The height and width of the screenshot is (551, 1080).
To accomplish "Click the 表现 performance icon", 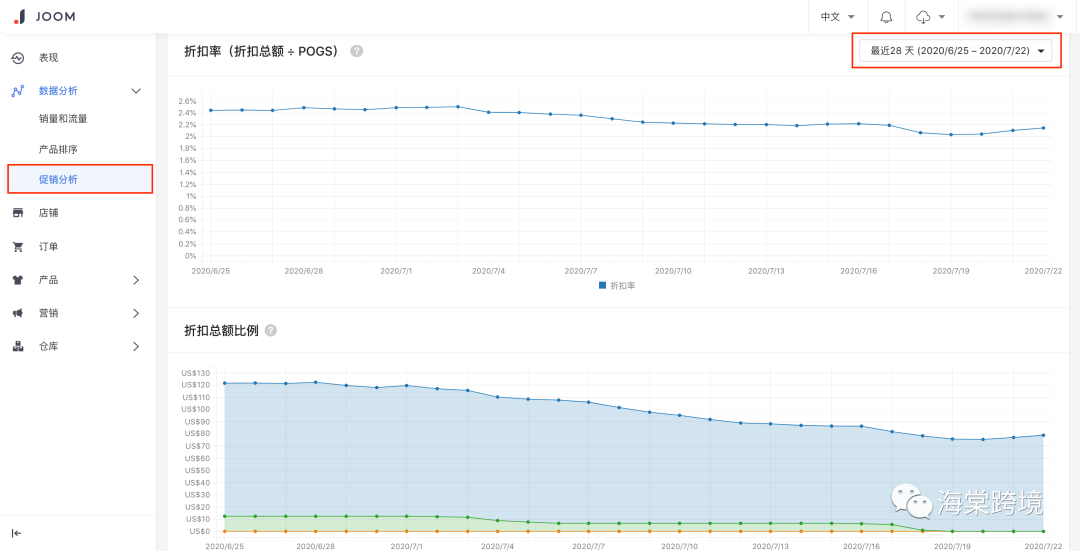I will 19,58.
